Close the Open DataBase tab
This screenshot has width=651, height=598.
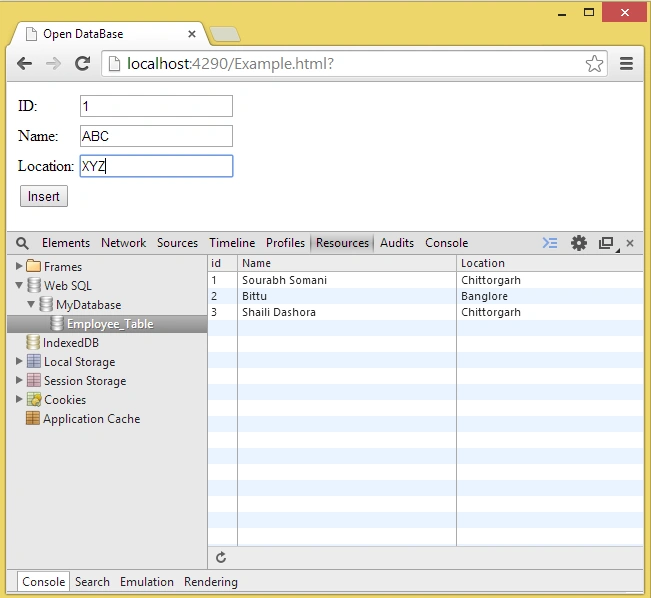(192, 34)
